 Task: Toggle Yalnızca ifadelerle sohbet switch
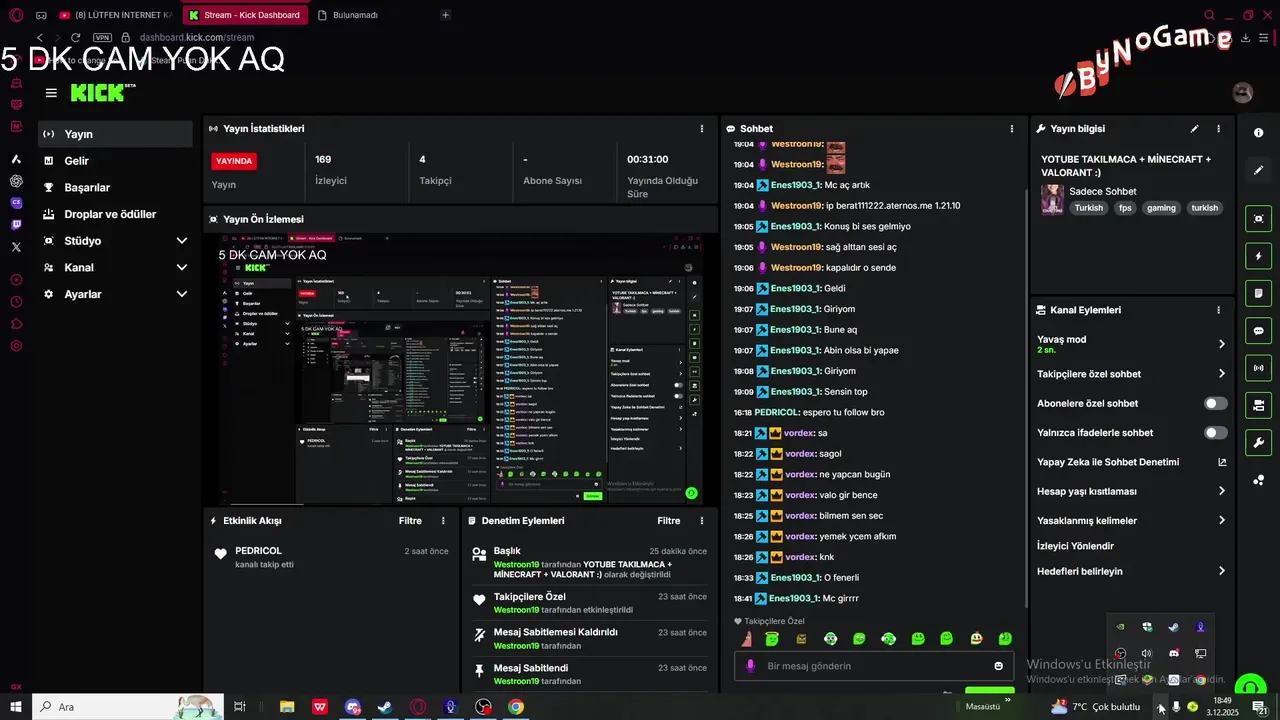click(1215, 433)
